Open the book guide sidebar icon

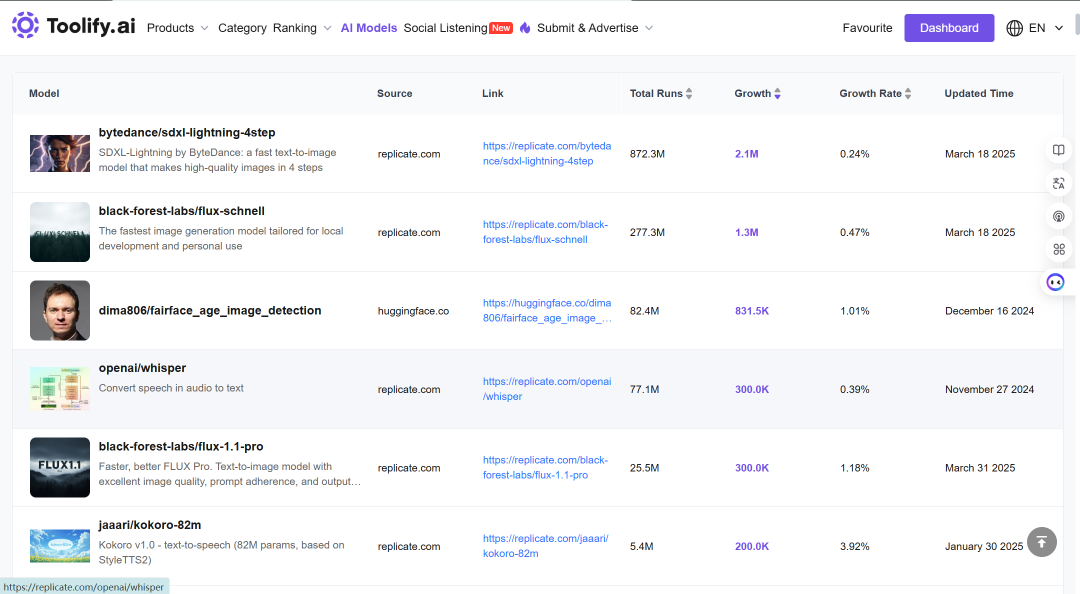pos(1059,150)
